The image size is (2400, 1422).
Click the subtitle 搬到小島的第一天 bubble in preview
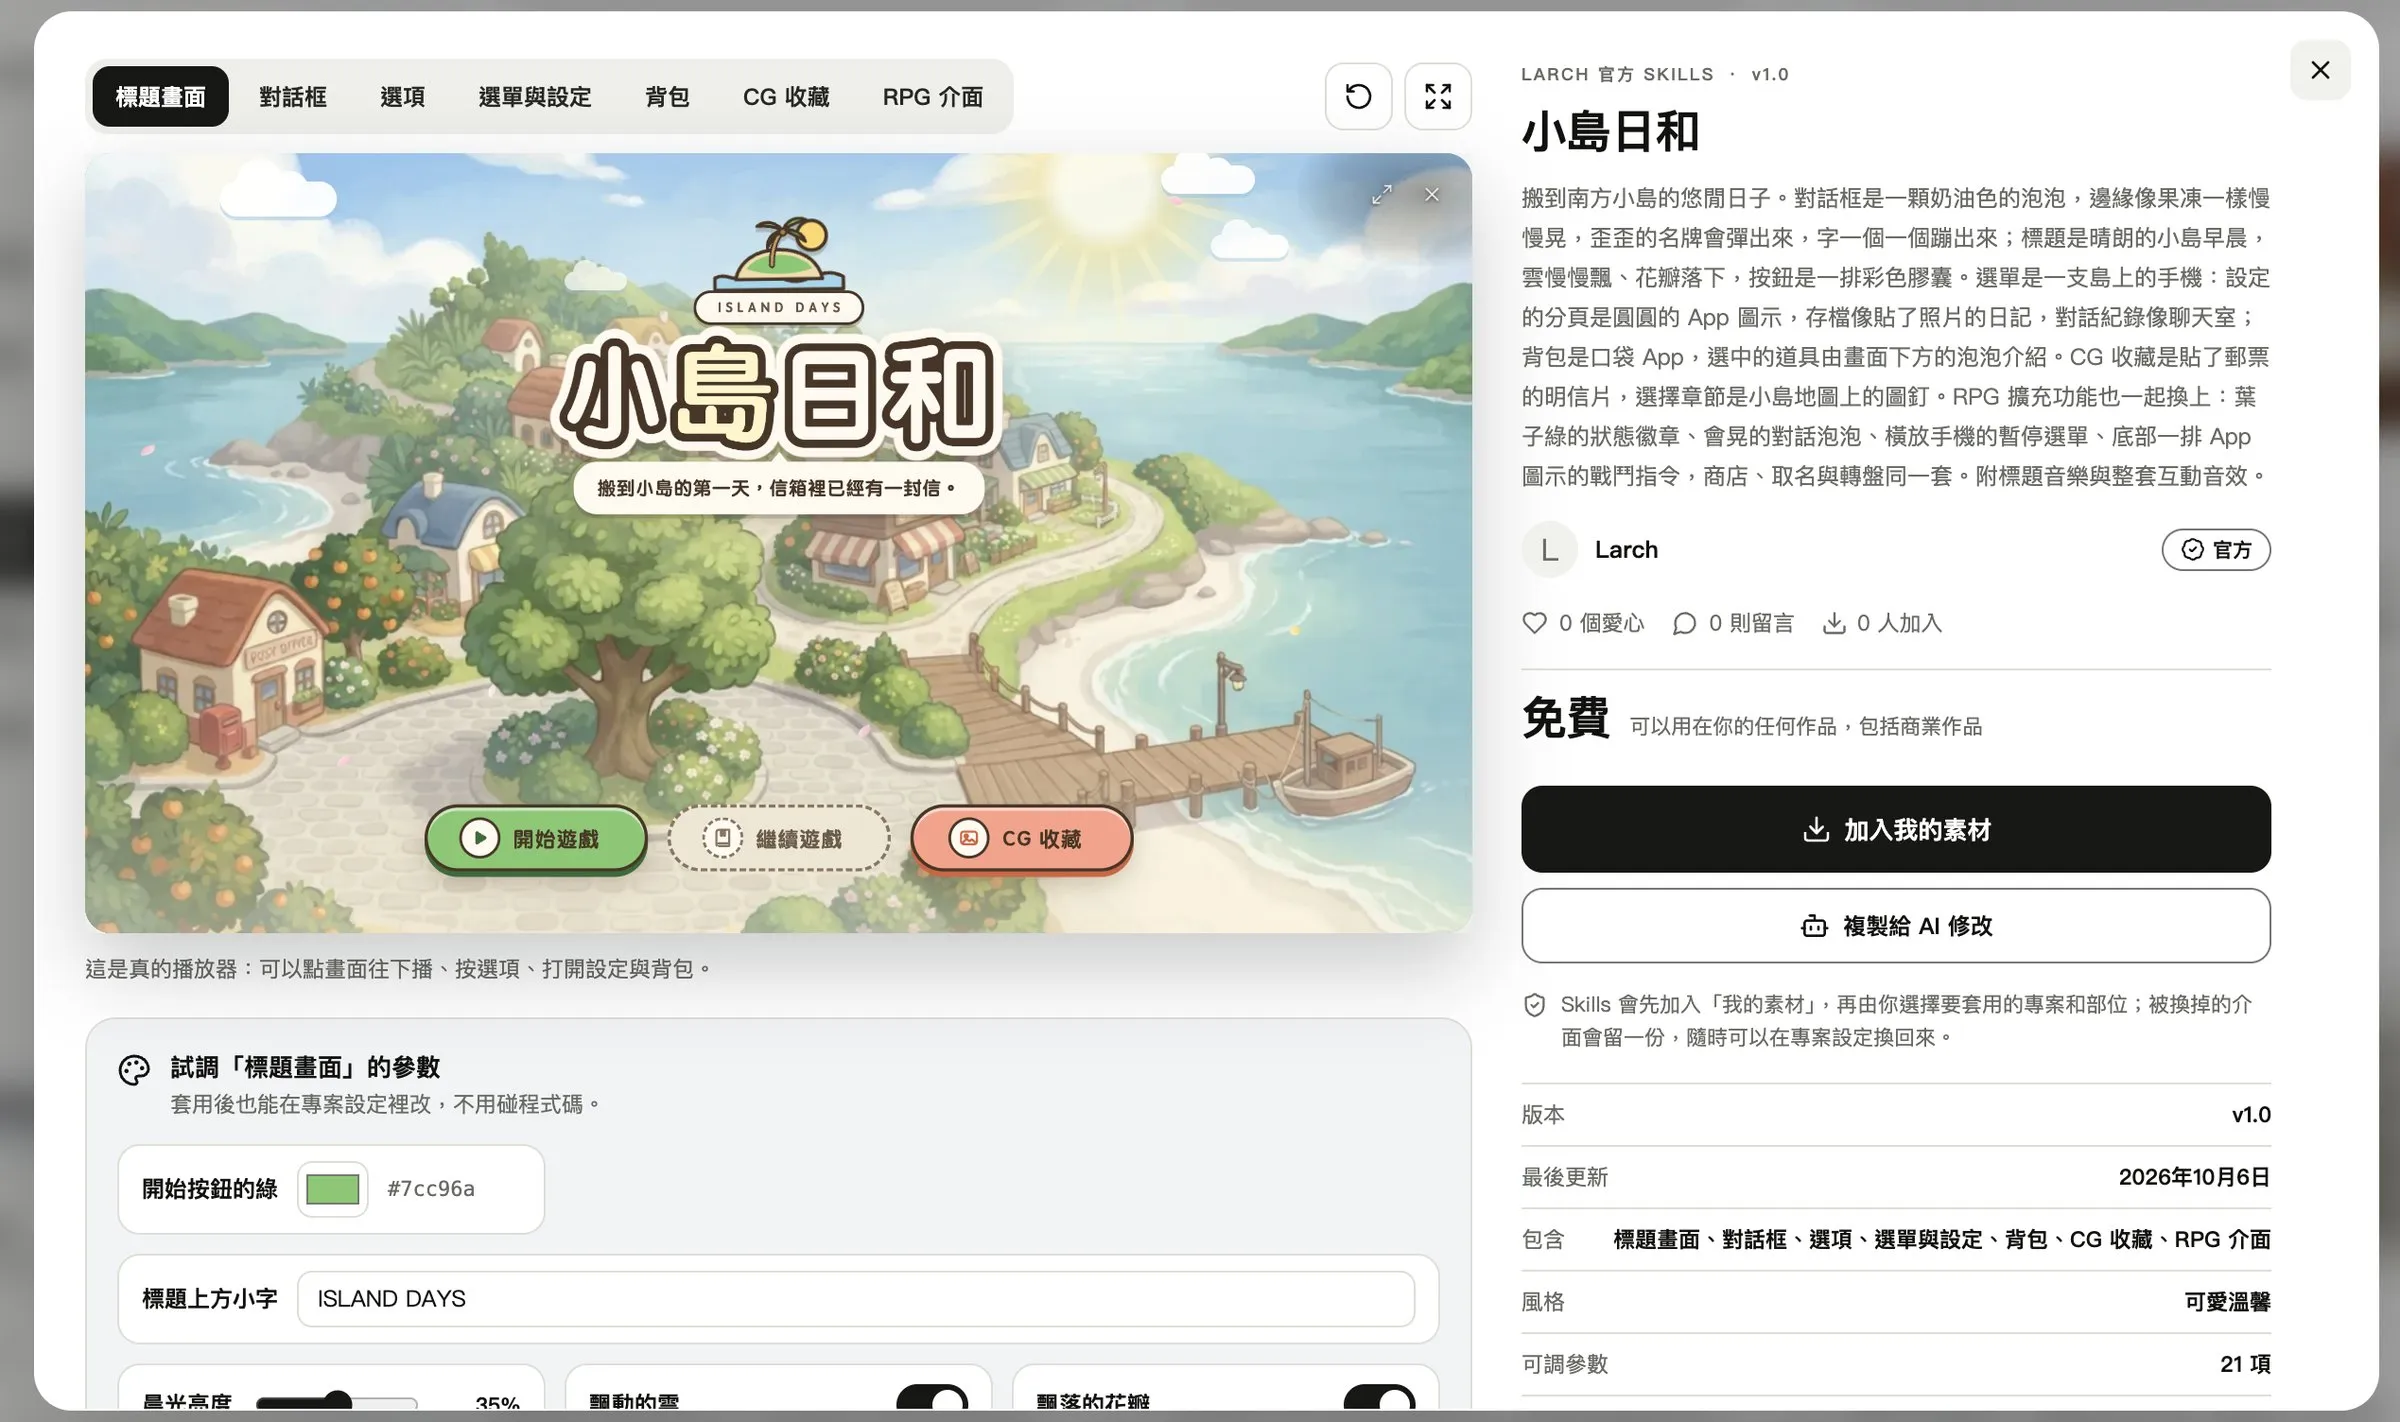[778, 488]
